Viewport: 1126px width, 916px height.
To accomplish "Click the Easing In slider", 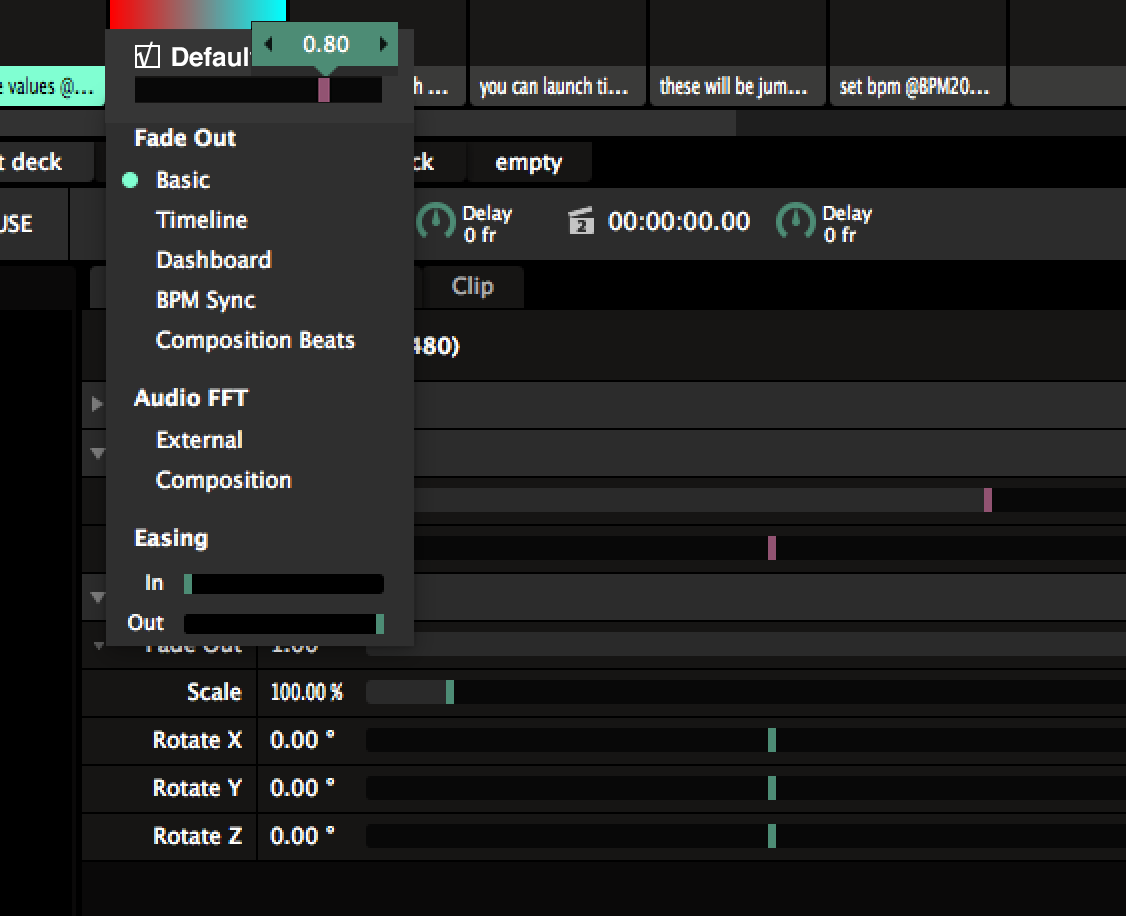I will tap(284, 584).
